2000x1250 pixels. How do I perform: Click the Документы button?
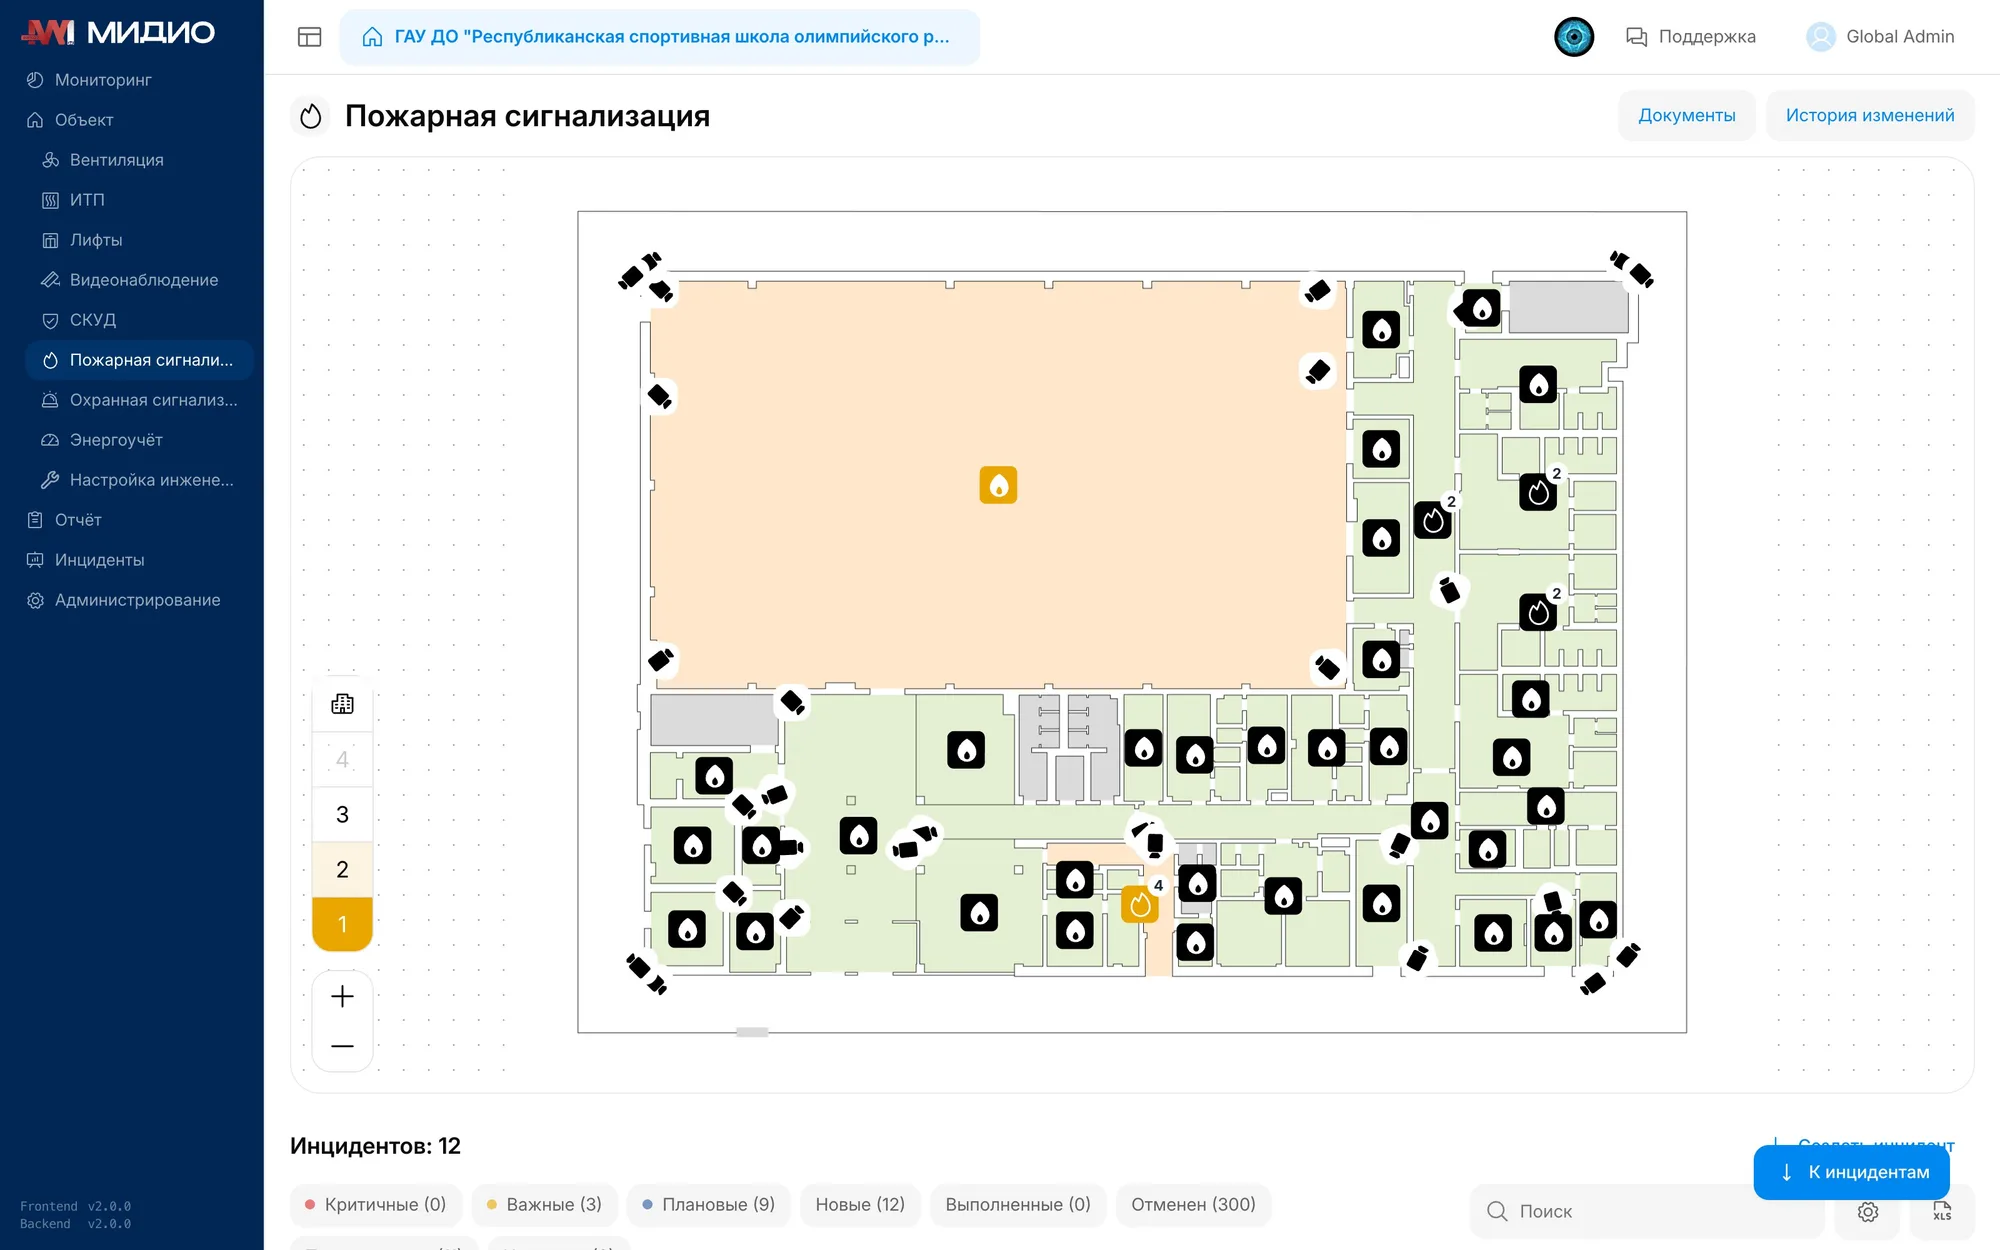1687,116
